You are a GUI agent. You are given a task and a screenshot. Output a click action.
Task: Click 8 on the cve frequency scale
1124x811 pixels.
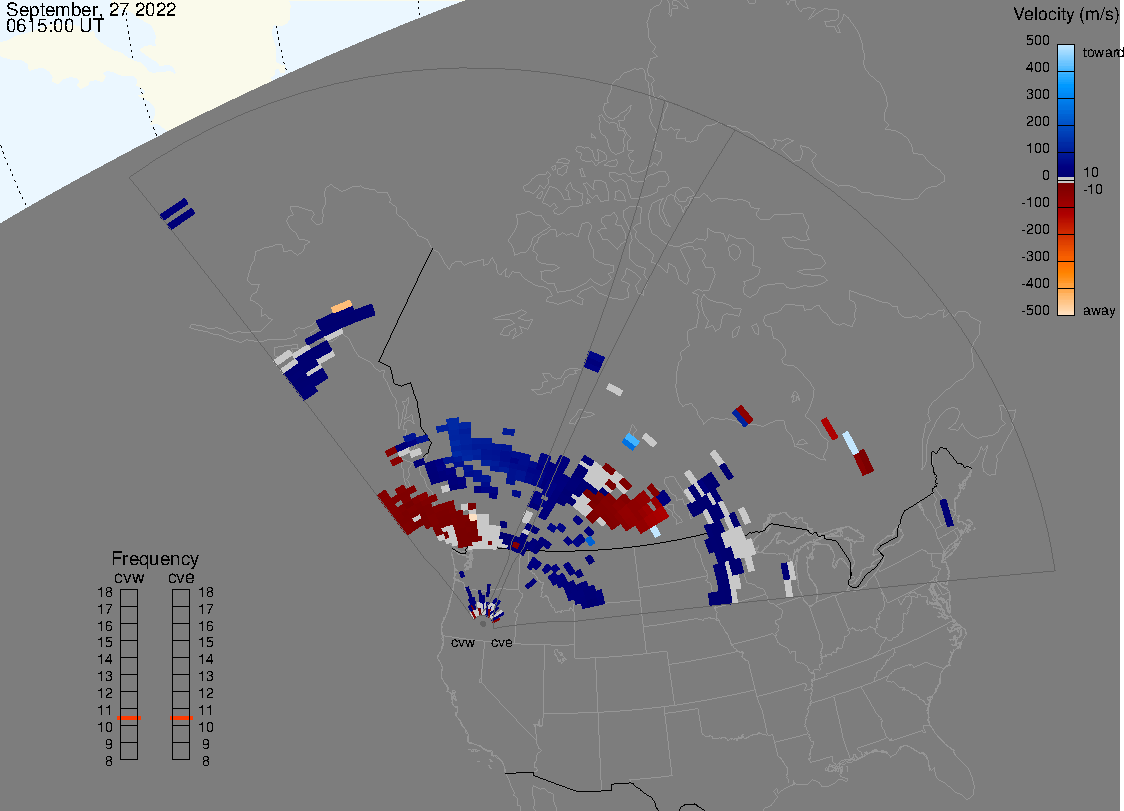(206, 761)
